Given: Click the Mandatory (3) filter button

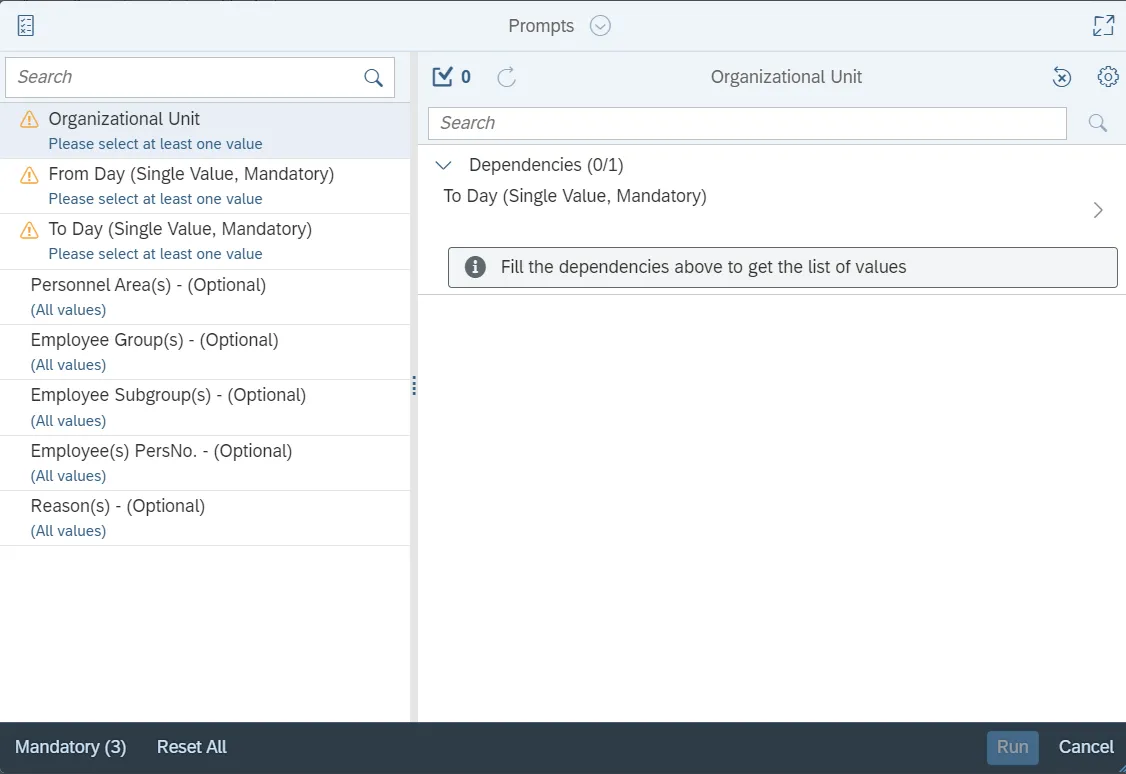Looking at the screenshot, I should point(71,747).
